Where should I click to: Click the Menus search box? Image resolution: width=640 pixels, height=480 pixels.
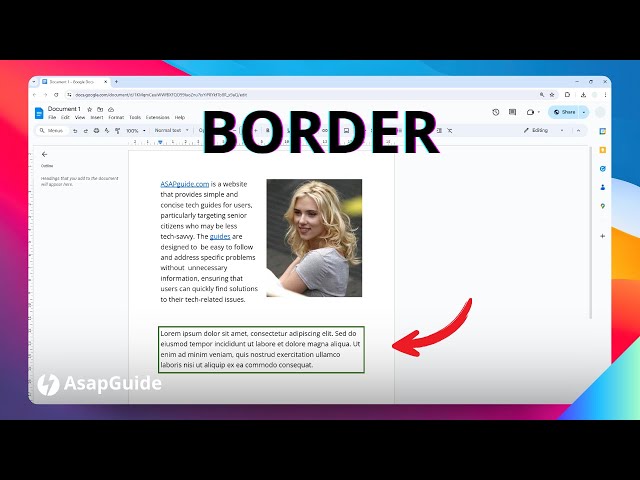click(52, 131)
